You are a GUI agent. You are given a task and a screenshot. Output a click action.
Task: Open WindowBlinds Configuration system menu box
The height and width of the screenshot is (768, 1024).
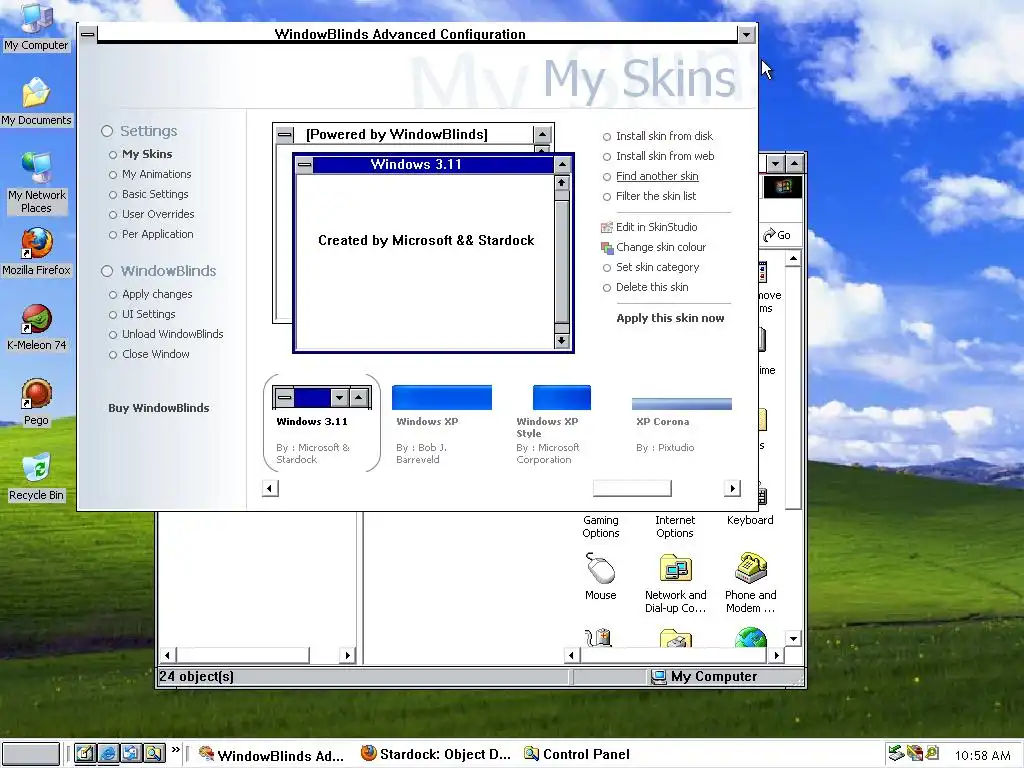click(88, 34)
